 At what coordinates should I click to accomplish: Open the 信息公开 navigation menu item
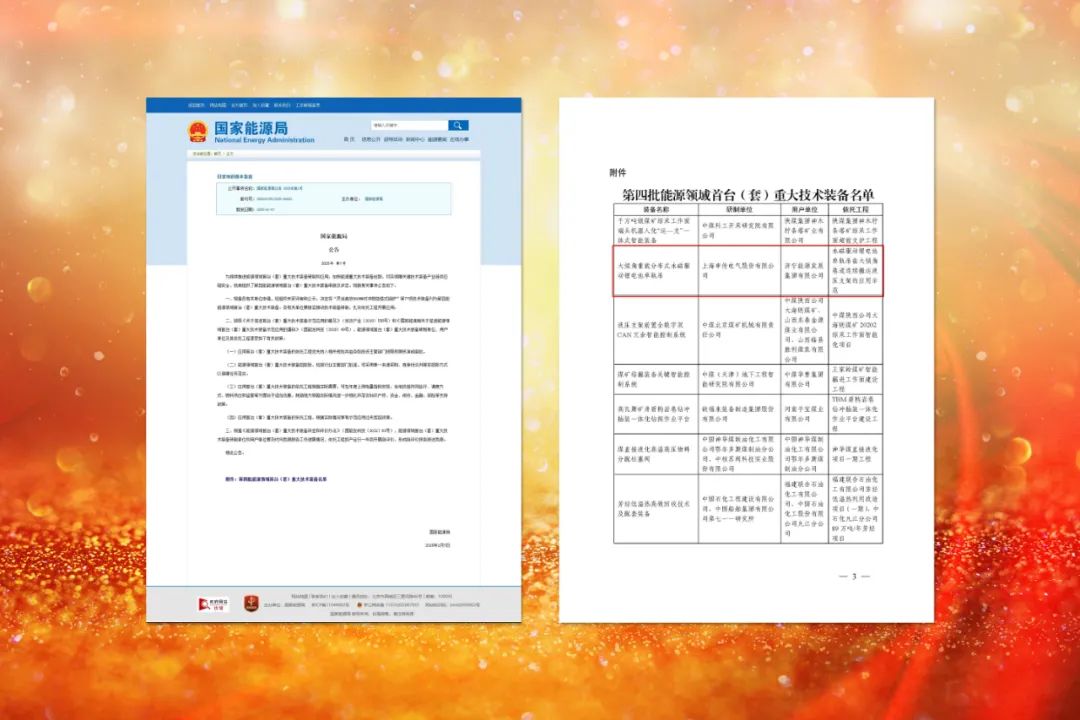tap(370, 139)
